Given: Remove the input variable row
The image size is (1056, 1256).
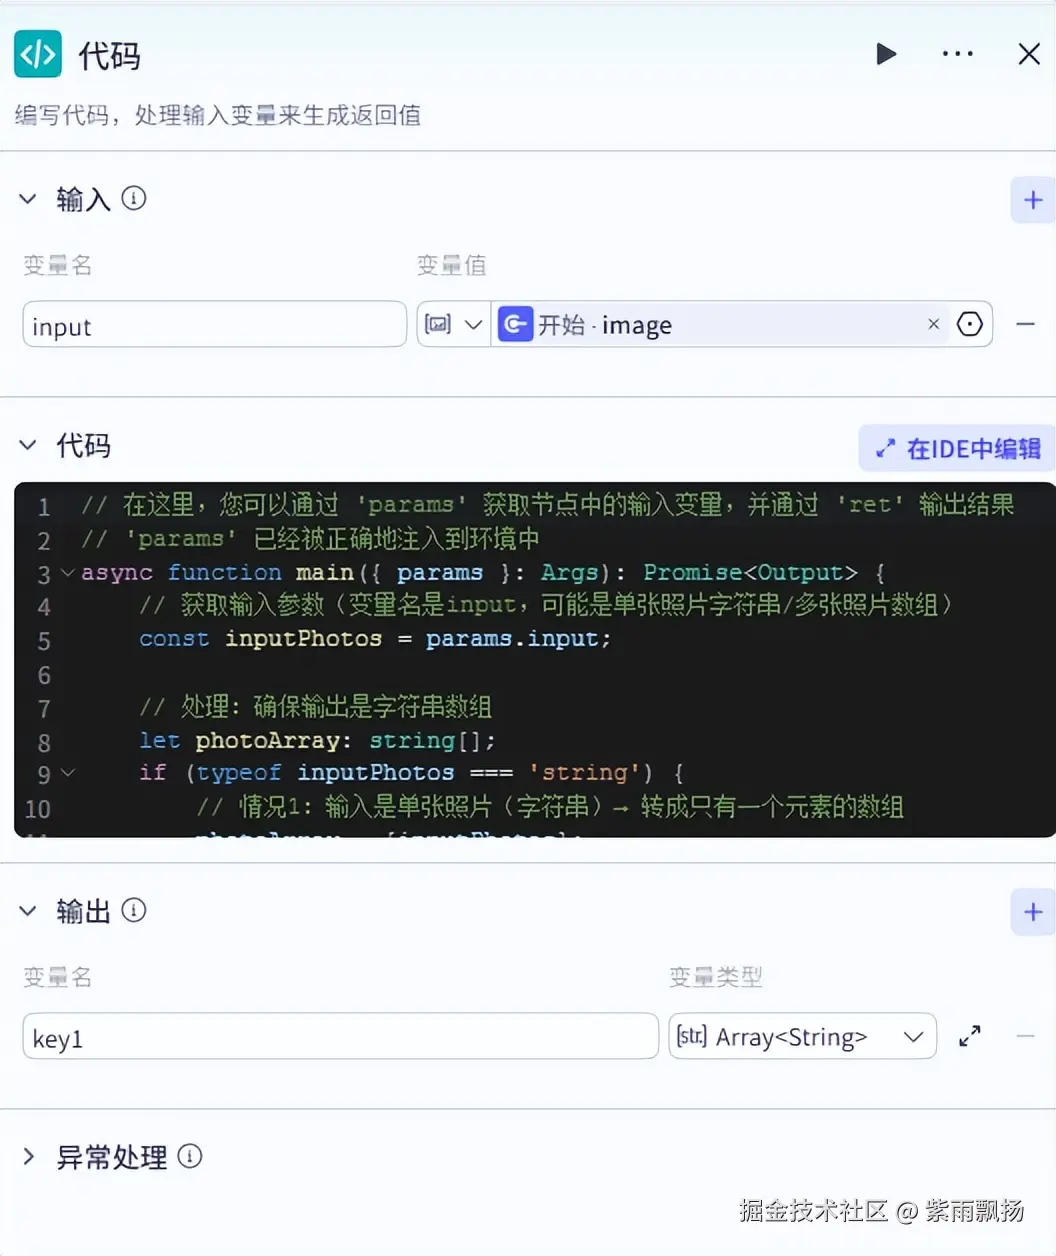Looking at the screenshot, I should click(x=1025, y=324).
